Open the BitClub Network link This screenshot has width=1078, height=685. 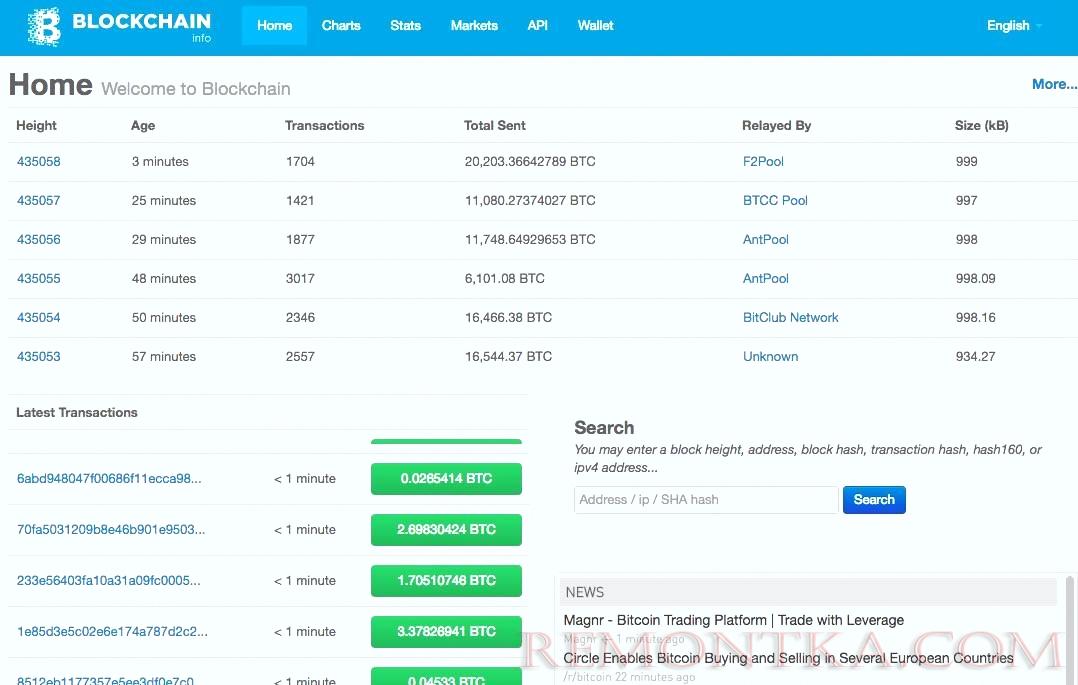click(x=791, y=318)
